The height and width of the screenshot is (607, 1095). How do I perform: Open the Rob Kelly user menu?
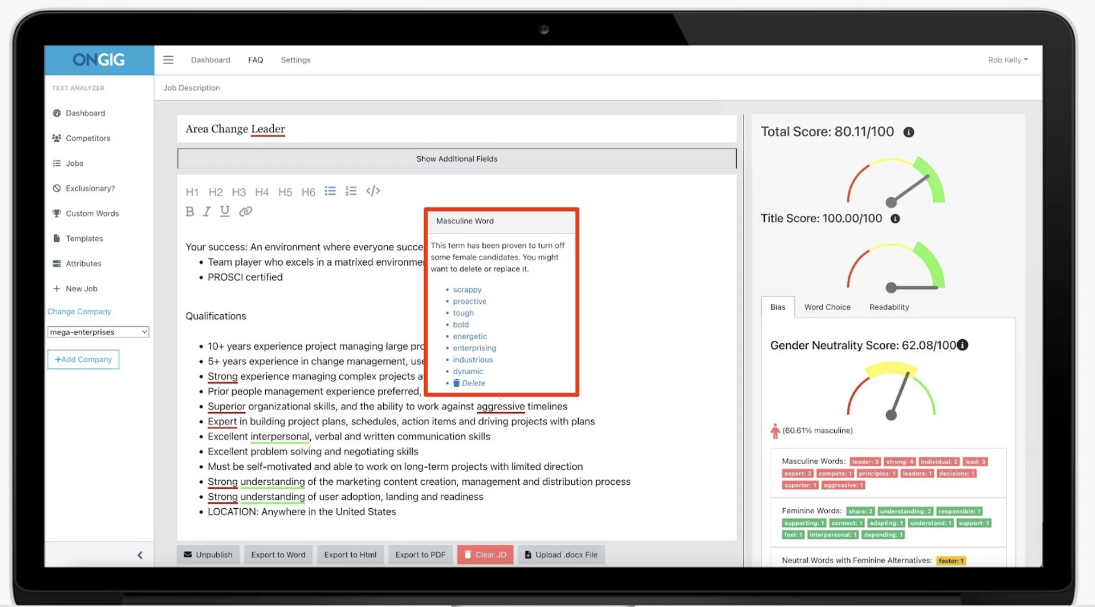pyautogui.click(x=1007, y=60)
